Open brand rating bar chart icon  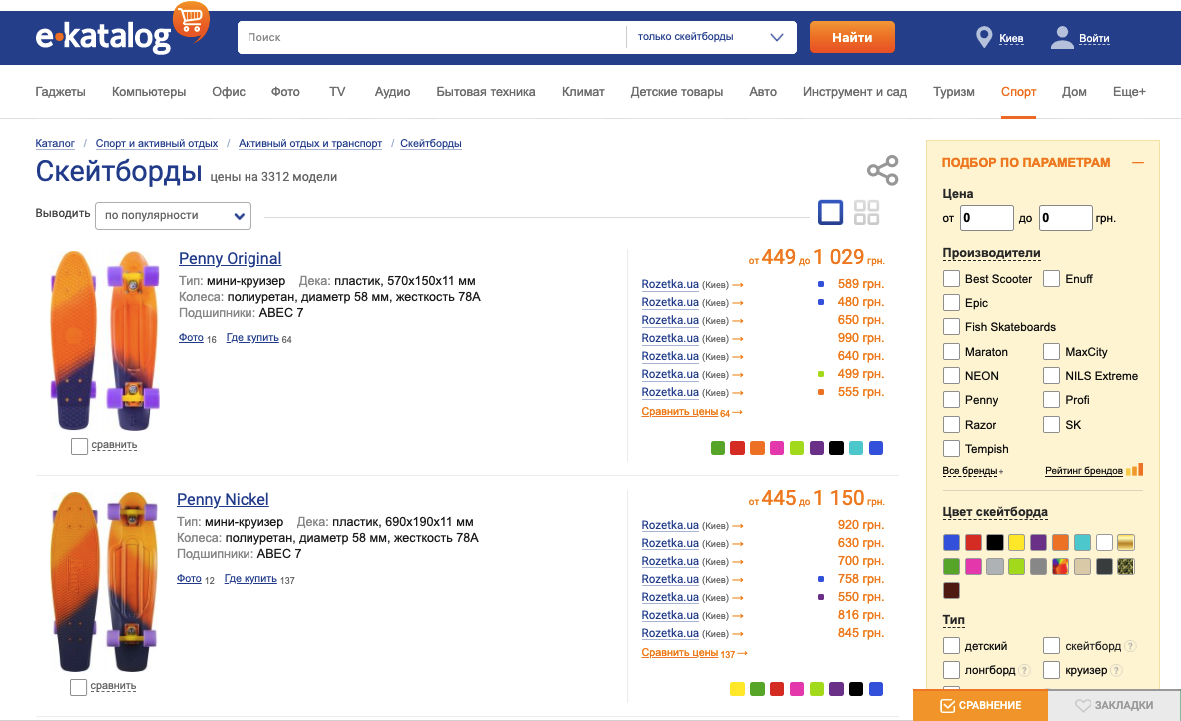point(1134,470)
